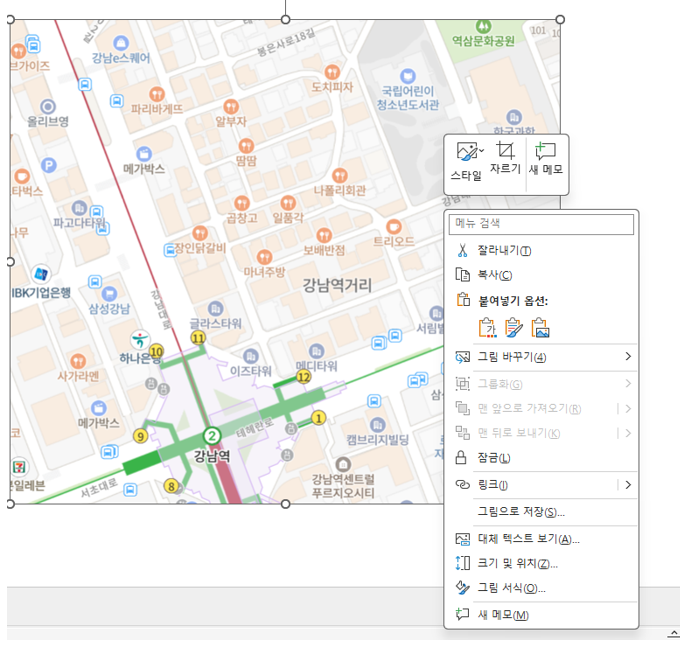680x651 pixels.
Task: Click the top-center picture resize handle
Action: pos(285,20)
